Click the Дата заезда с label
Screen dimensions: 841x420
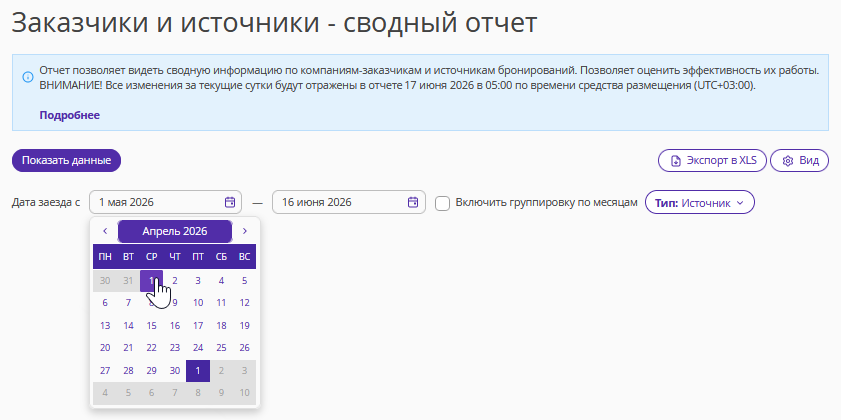(x=46, y=203)
